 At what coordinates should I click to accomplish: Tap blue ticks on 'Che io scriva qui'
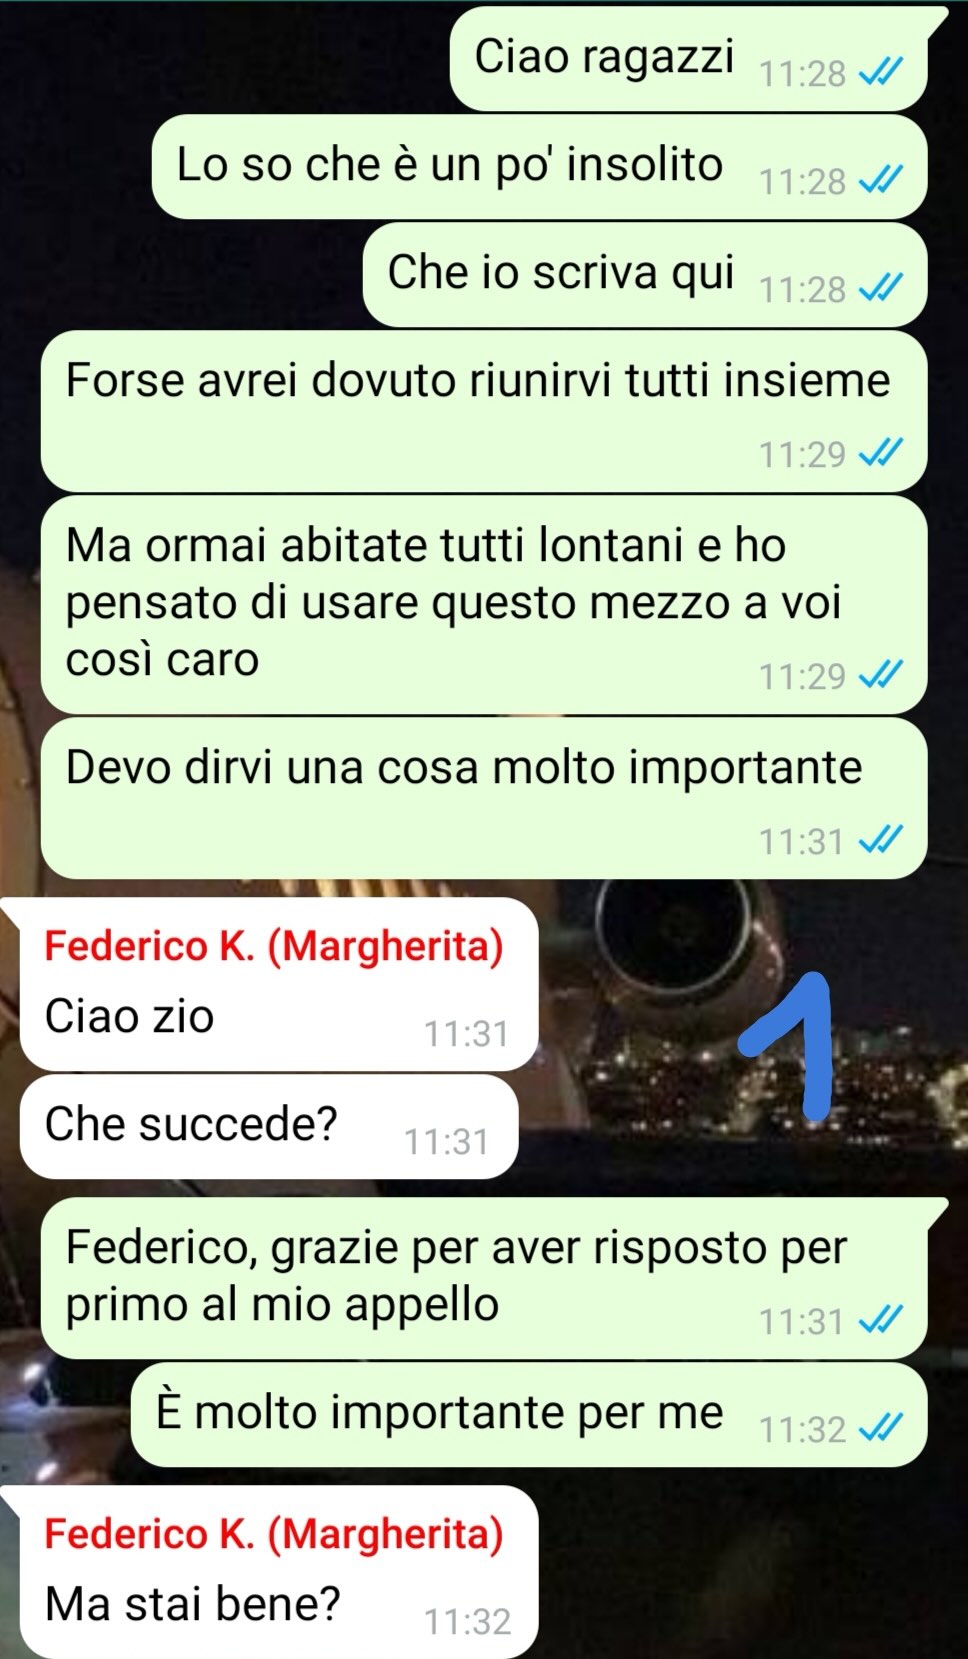click(881, 288)
